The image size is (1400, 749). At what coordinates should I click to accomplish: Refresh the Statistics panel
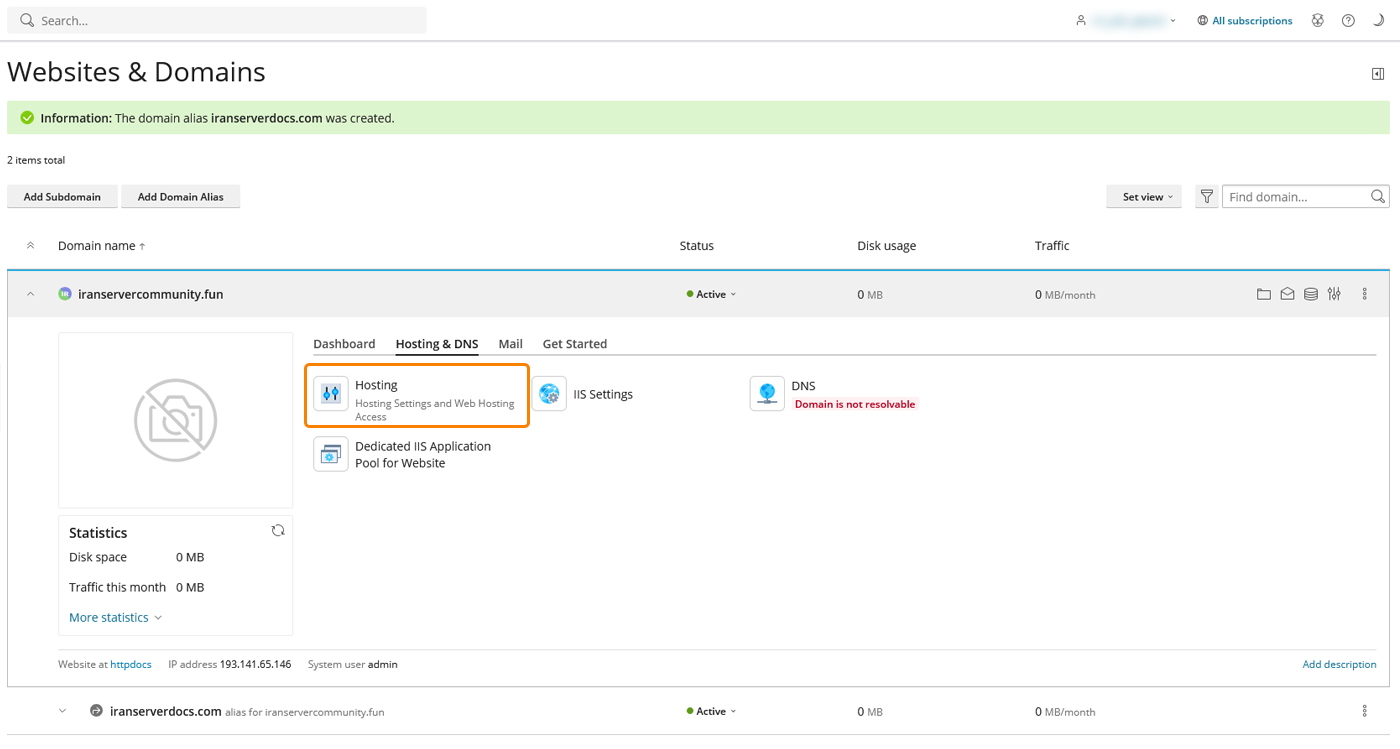coord(278,531)
